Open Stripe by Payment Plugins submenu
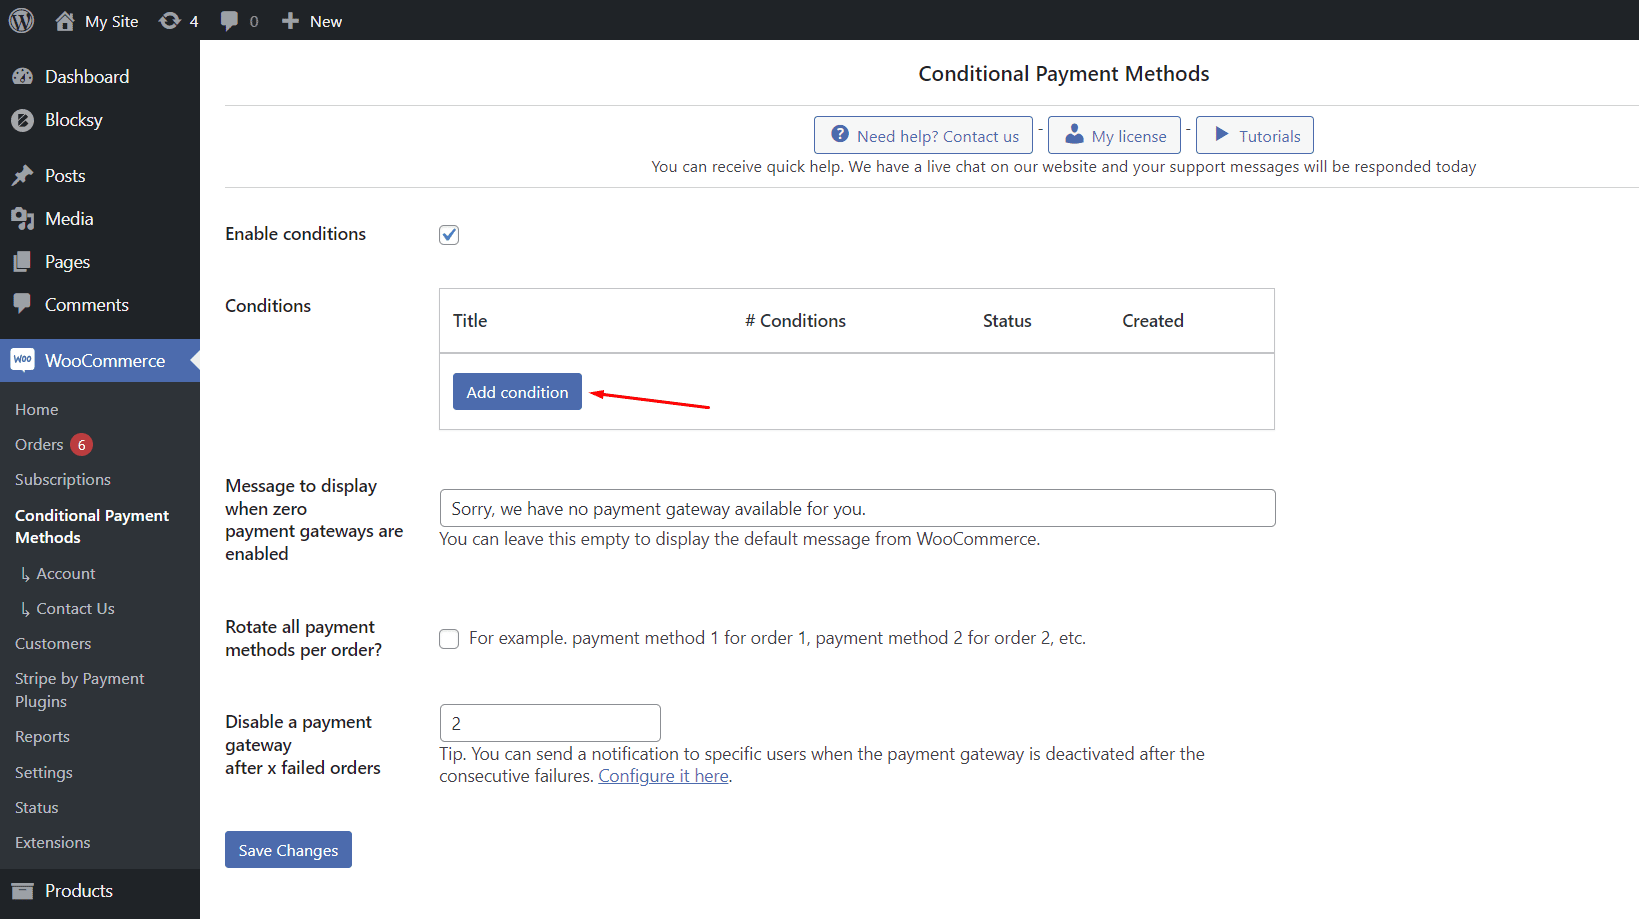 (80, 690)
